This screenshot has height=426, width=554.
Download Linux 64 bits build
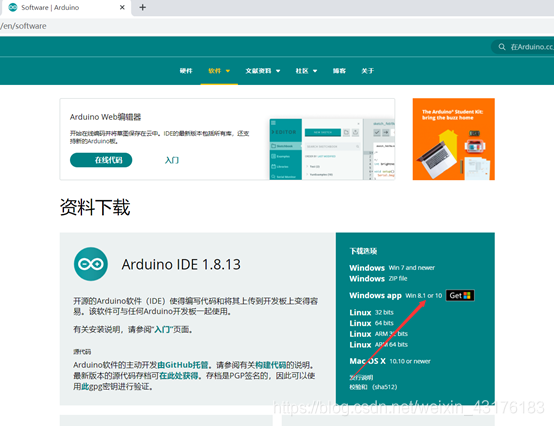[x=371, y=323]
